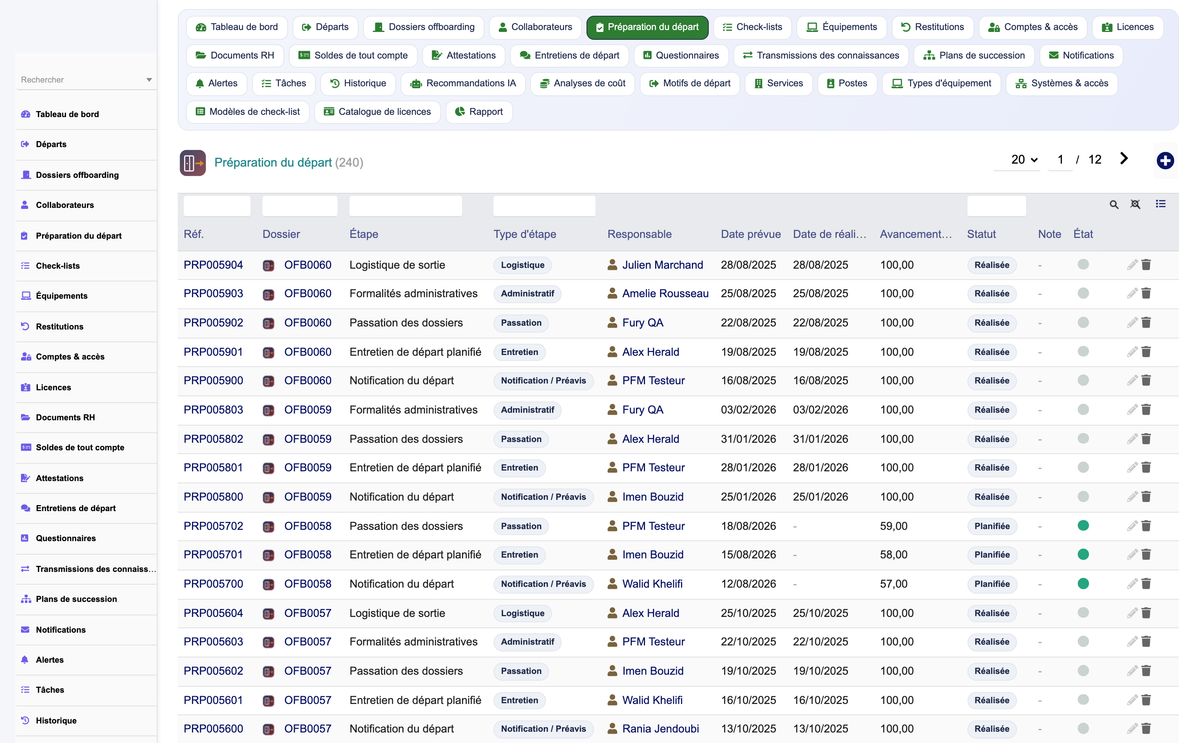
Task: Edit row PRP005803 with pencil icon
Action: pos(1132,410)
